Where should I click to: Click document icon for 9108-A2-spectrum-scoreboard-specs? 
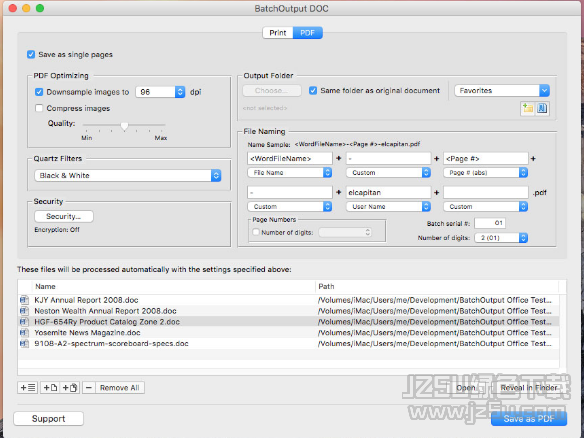(24, 343)
